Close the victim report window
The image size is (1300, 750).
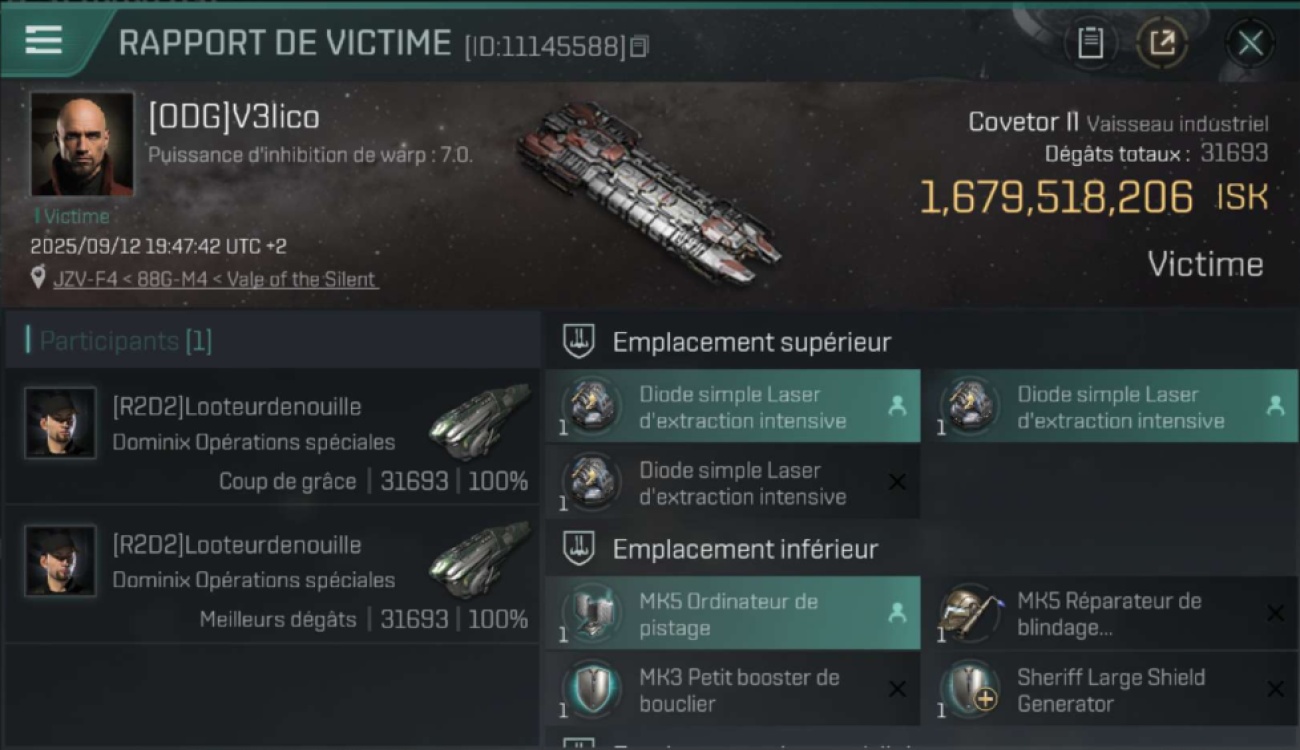click(x=1250, y=43)
